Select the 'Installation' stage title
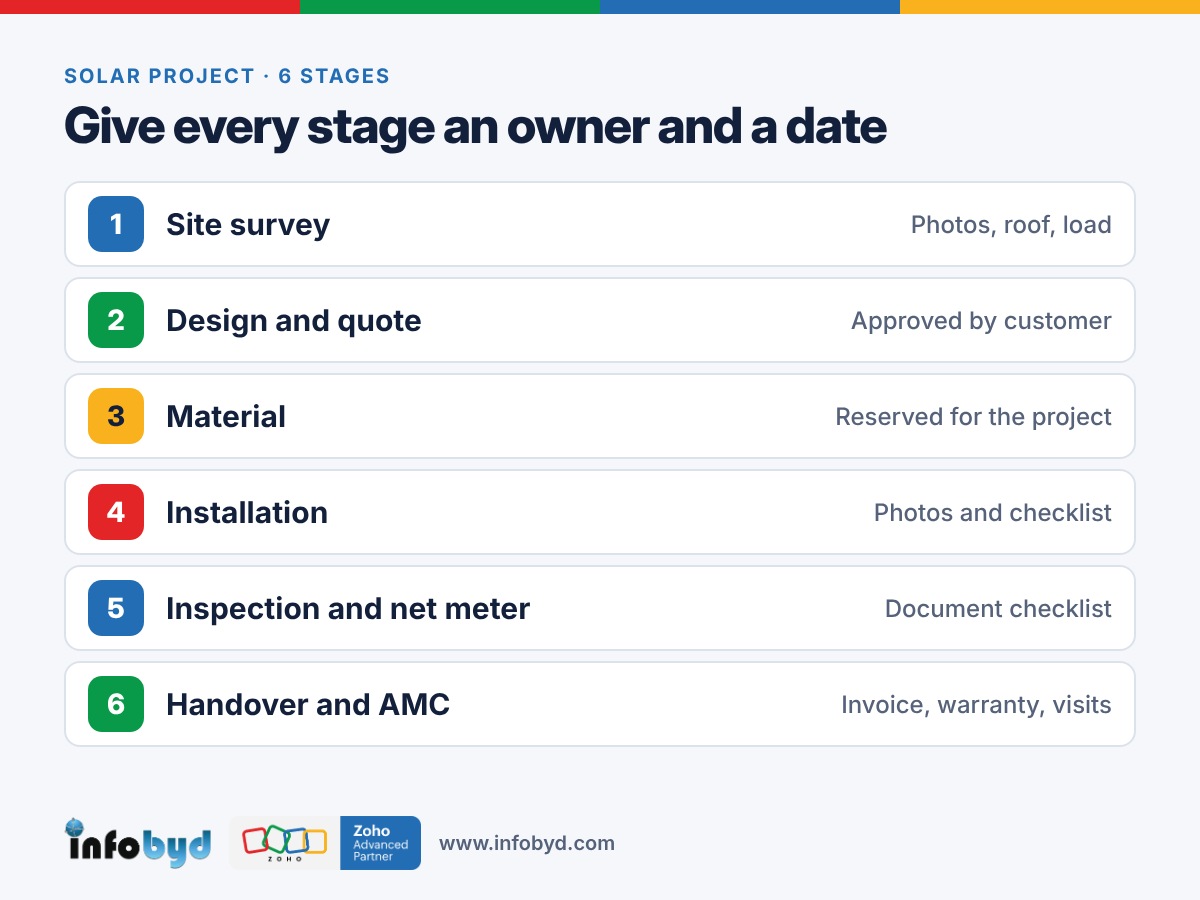This screenshot has width=1200, height=900. (247, 512)
